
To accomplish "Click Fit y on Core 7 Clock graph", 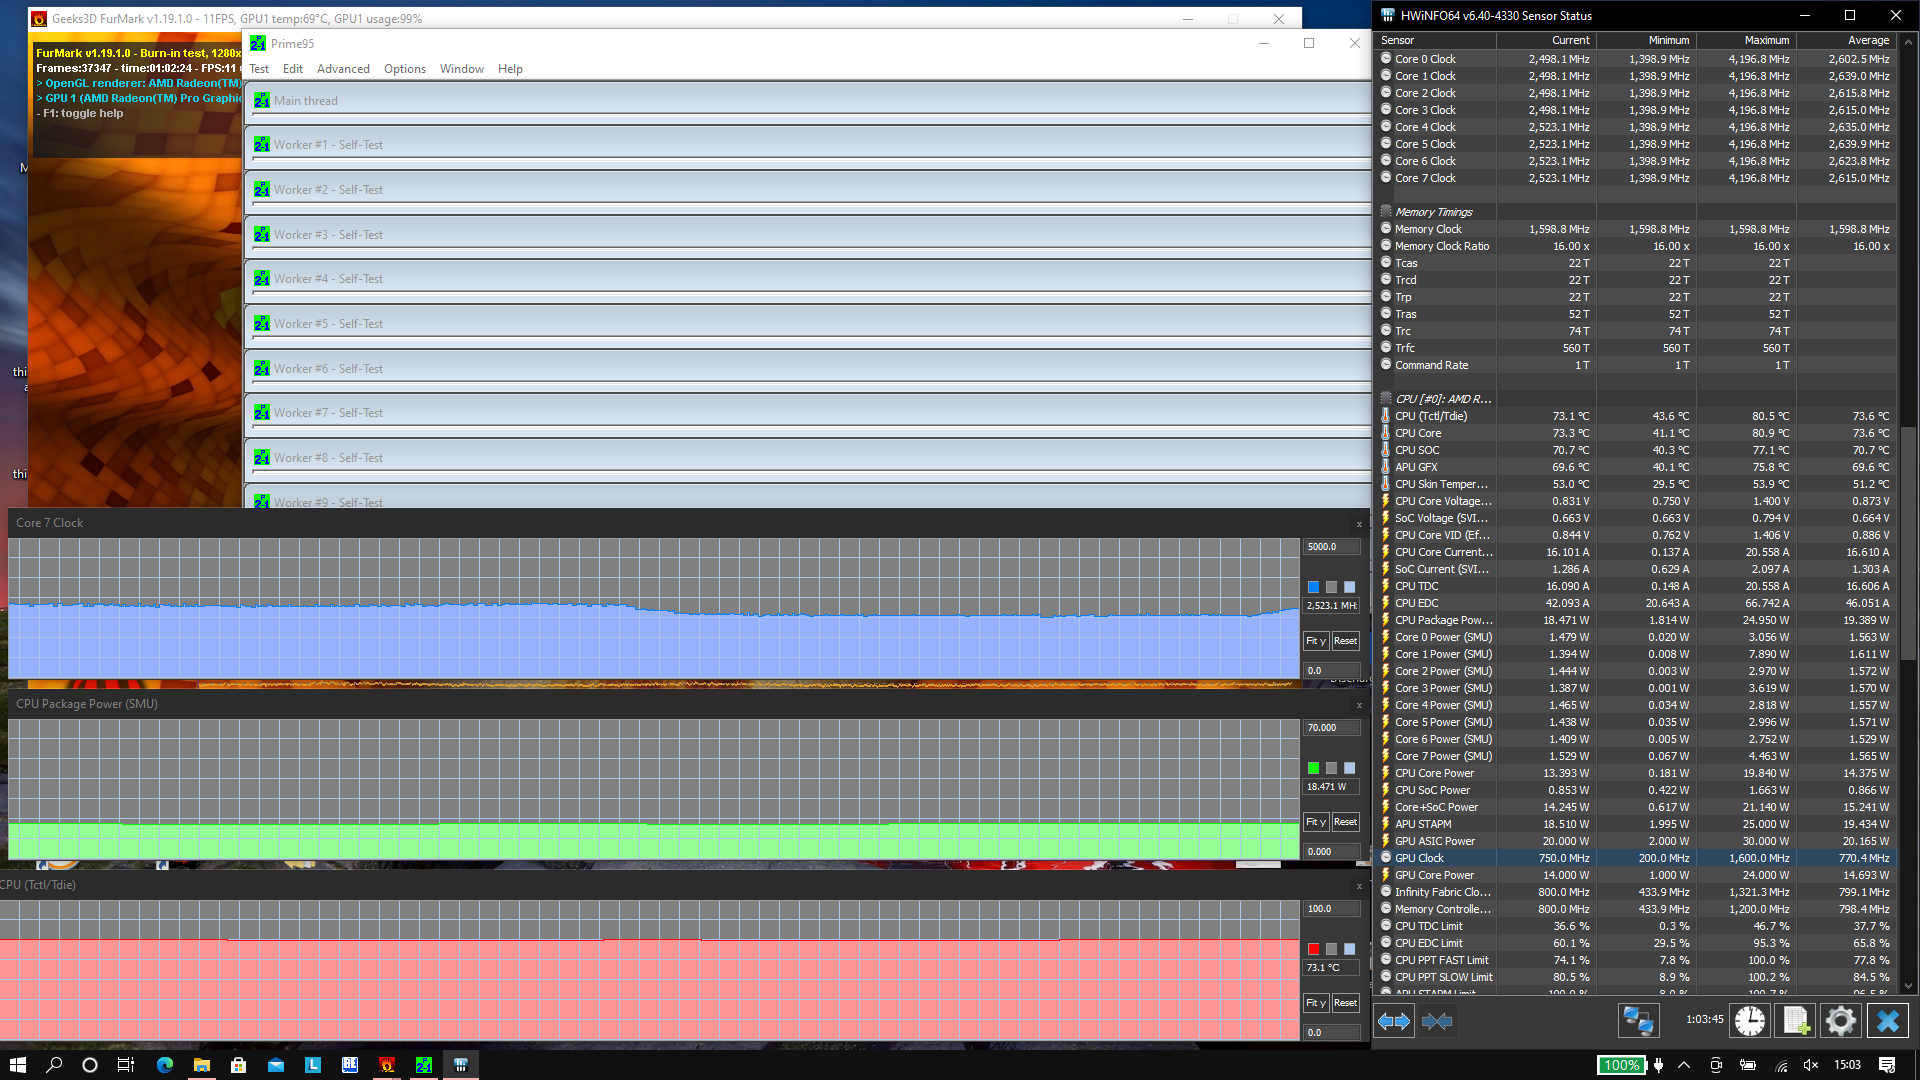I will (x=1315, y=641).
